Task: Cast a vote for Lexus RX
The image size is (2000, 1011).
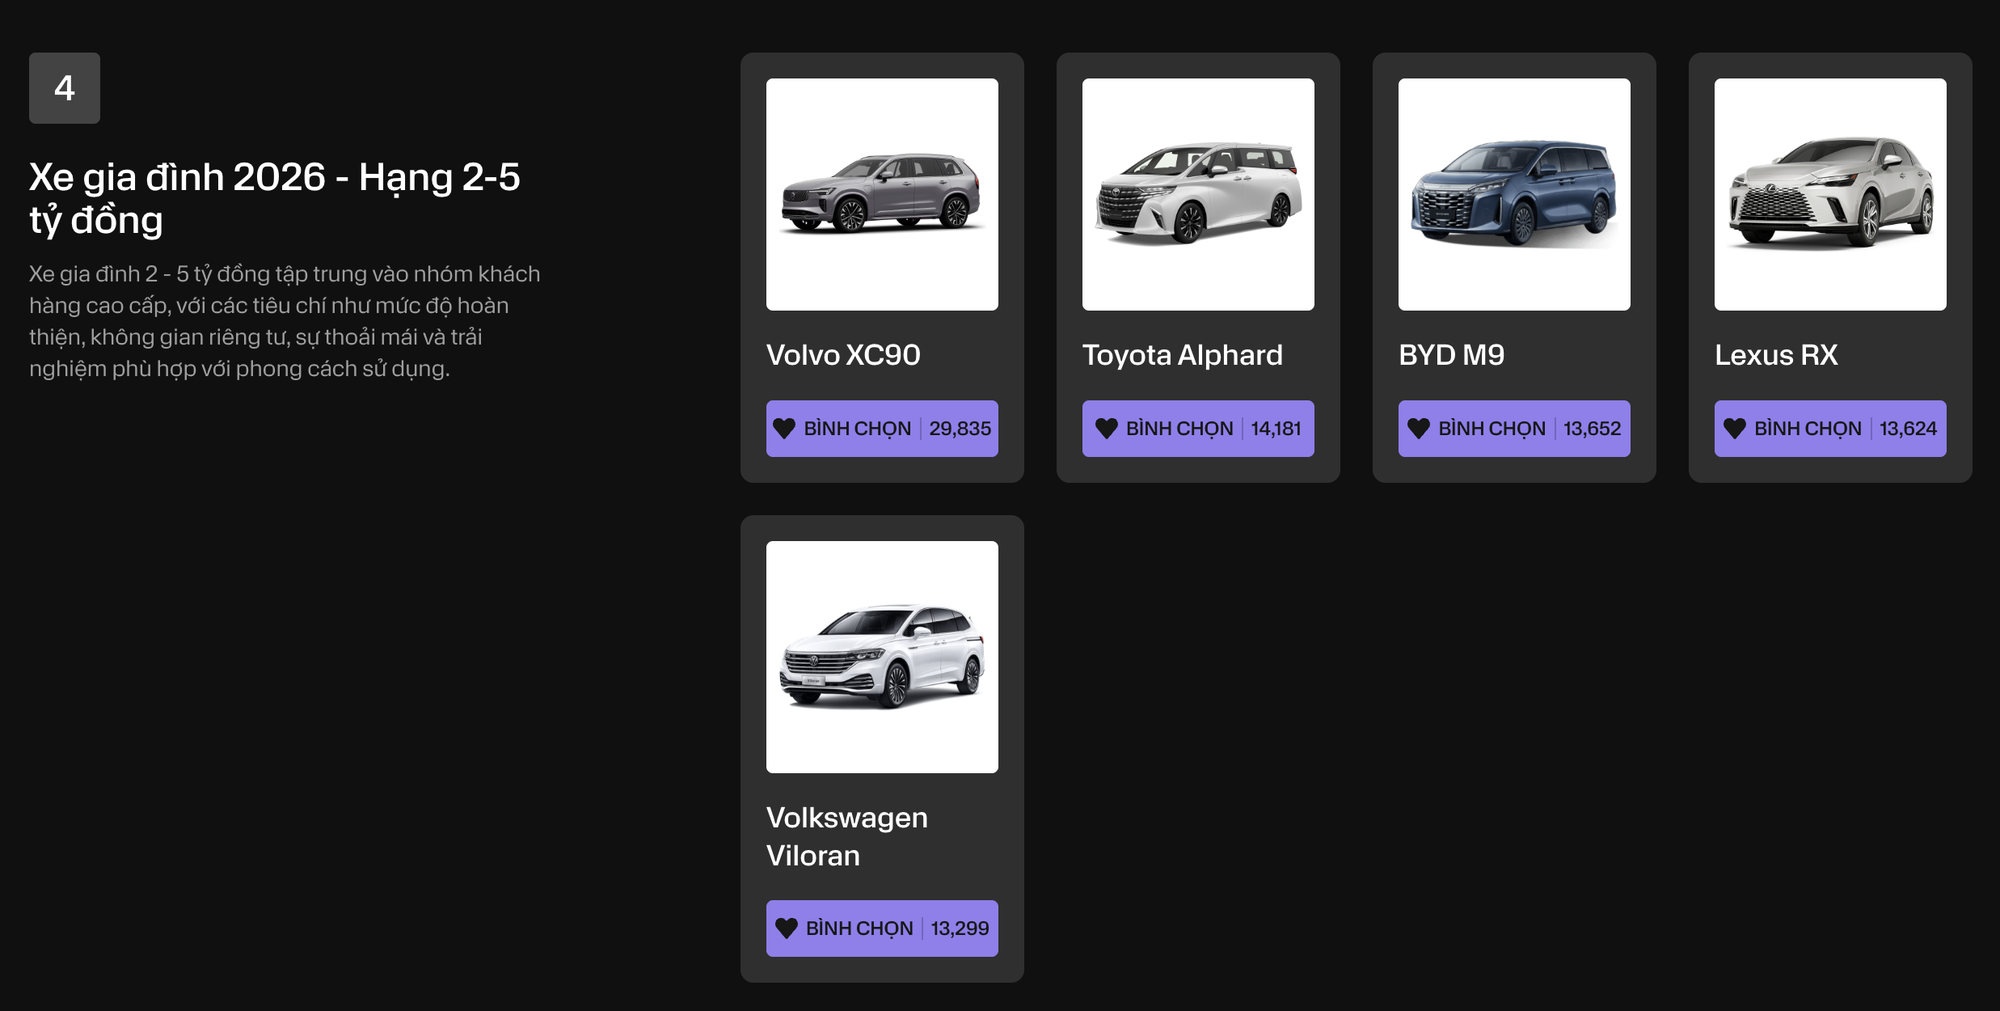Action: coord(1830,428)
